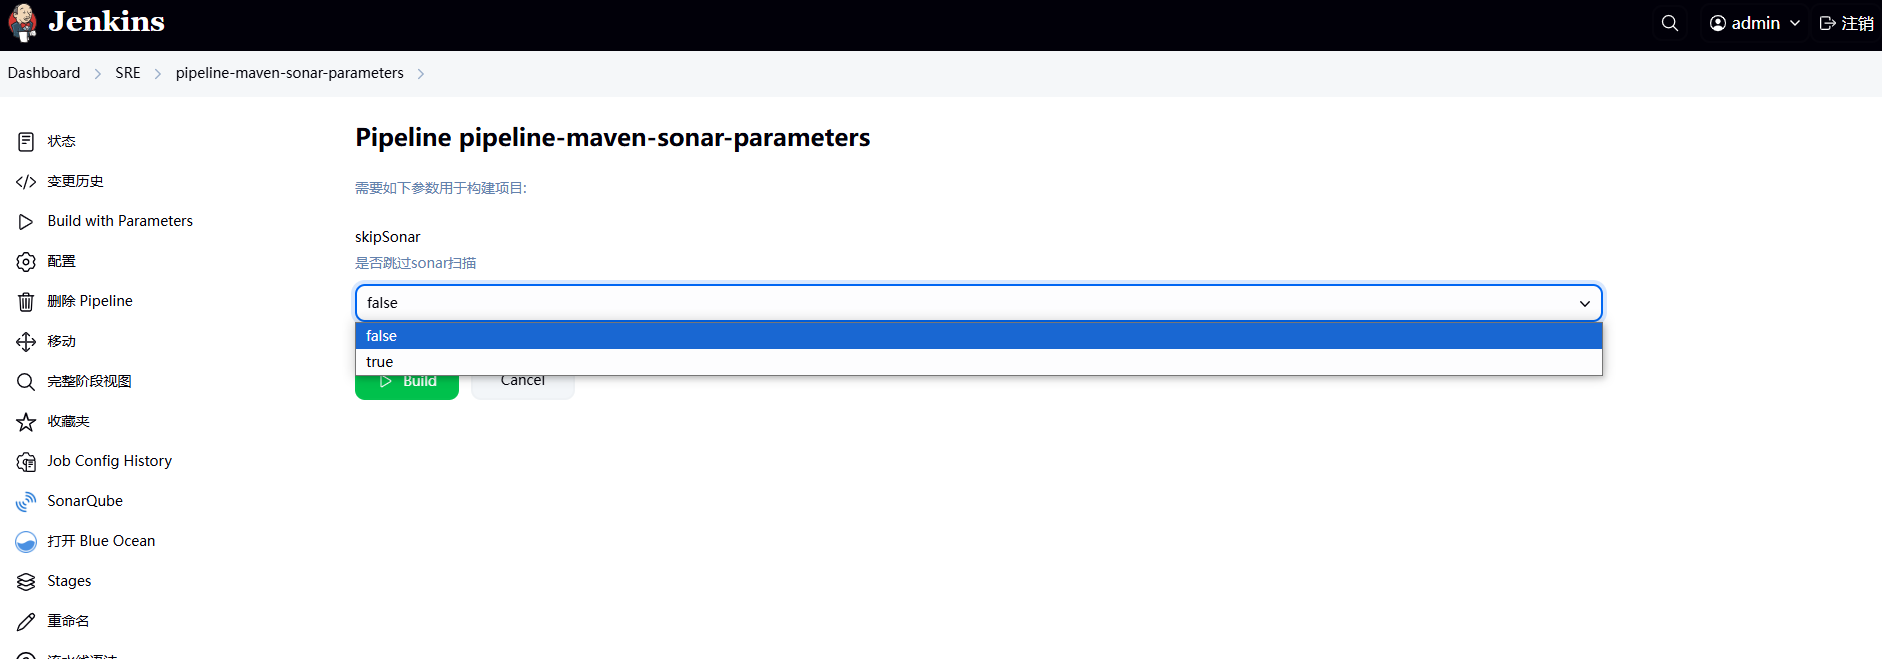This screenshot has width=1882, height=659.
Task: Expand the admin user dropdown
Action: pyautogui.click(x=1755, y=23)
